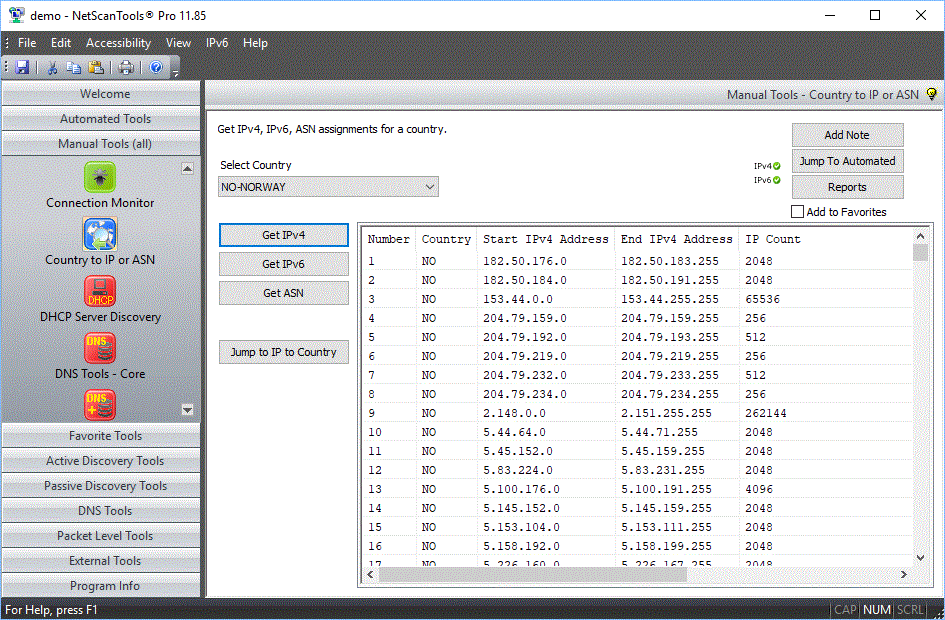Expand the External Tools section

click(x=101, y=560)
